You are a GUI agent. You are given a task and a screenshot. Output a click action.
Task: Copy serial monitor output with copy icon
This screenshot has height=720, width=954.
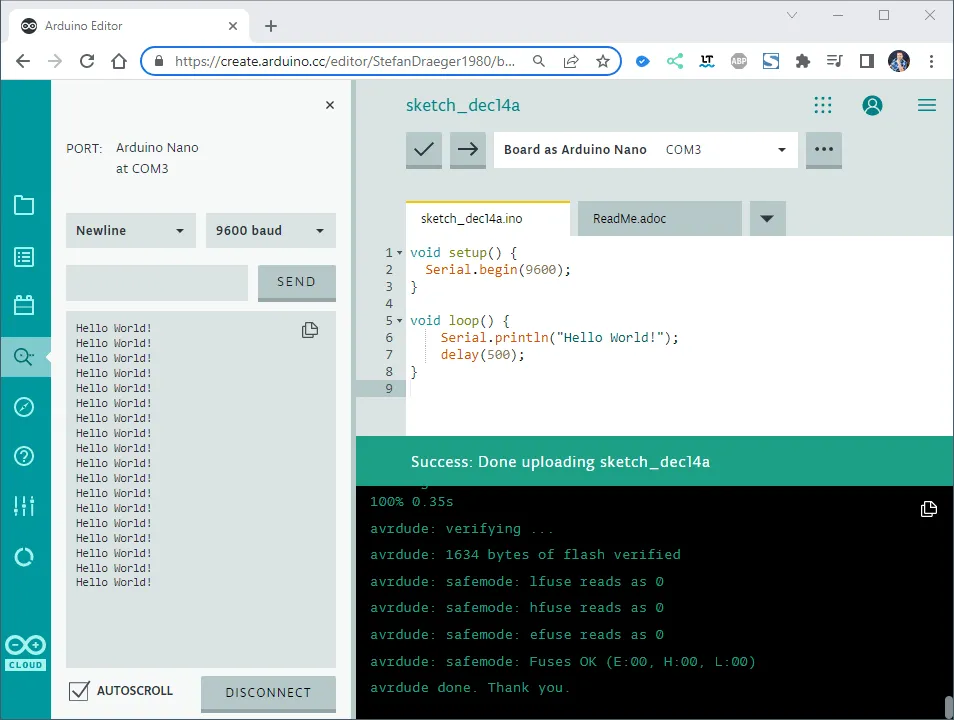pos(309,329)
